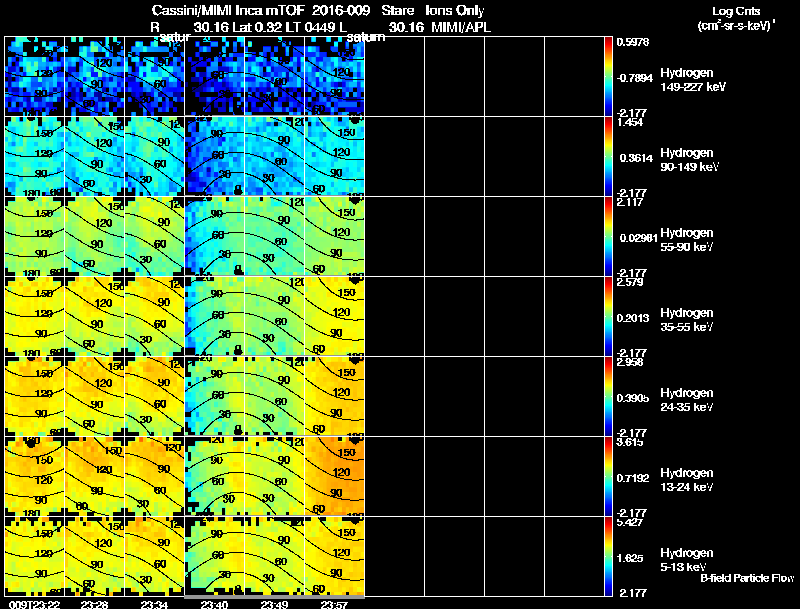
Task: Select the 5-13 keV panel at 23:34
Action: [x=155, y=556]
